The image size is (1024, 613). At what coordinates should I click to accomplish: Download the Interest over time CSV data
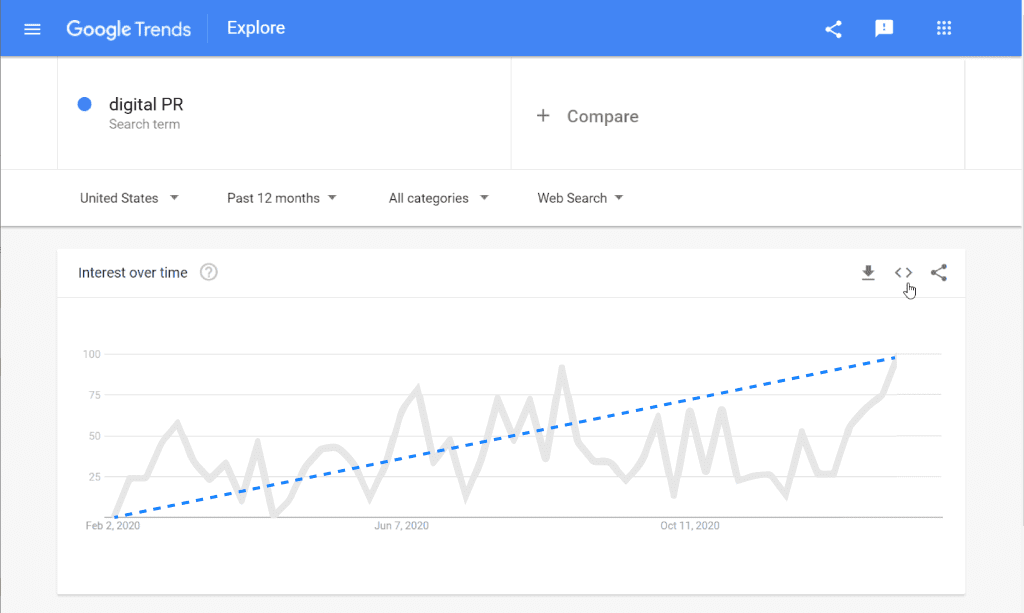[x=868, y=271]
